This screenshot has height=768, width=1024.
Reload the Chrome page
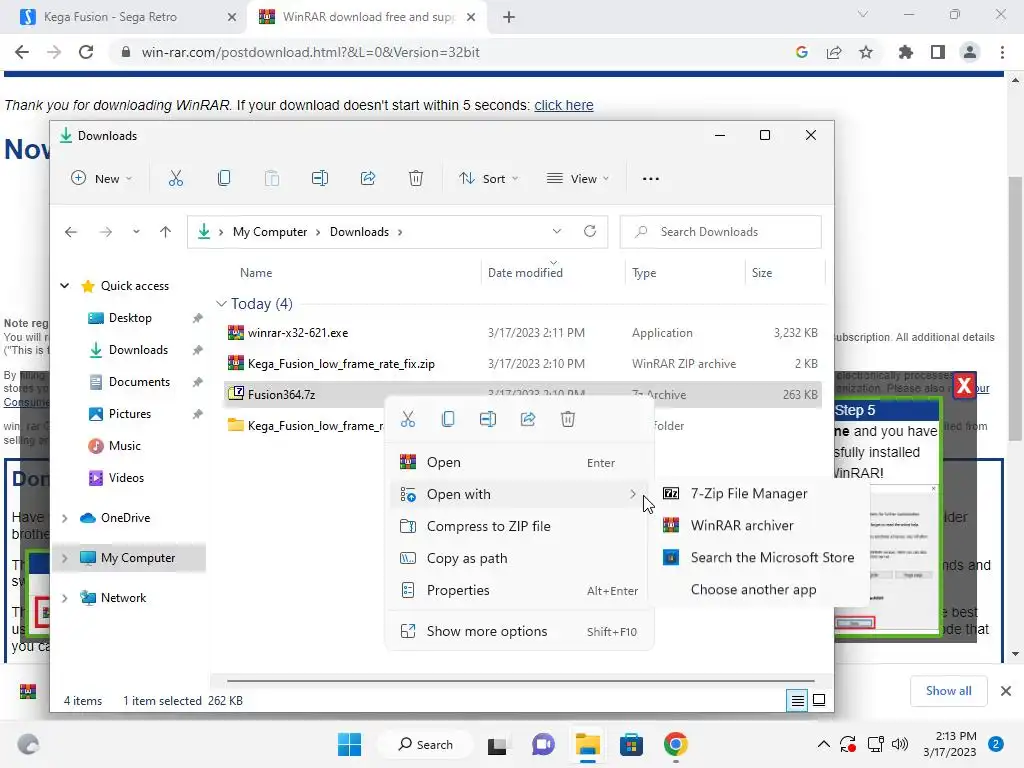[x=86, y=52]
